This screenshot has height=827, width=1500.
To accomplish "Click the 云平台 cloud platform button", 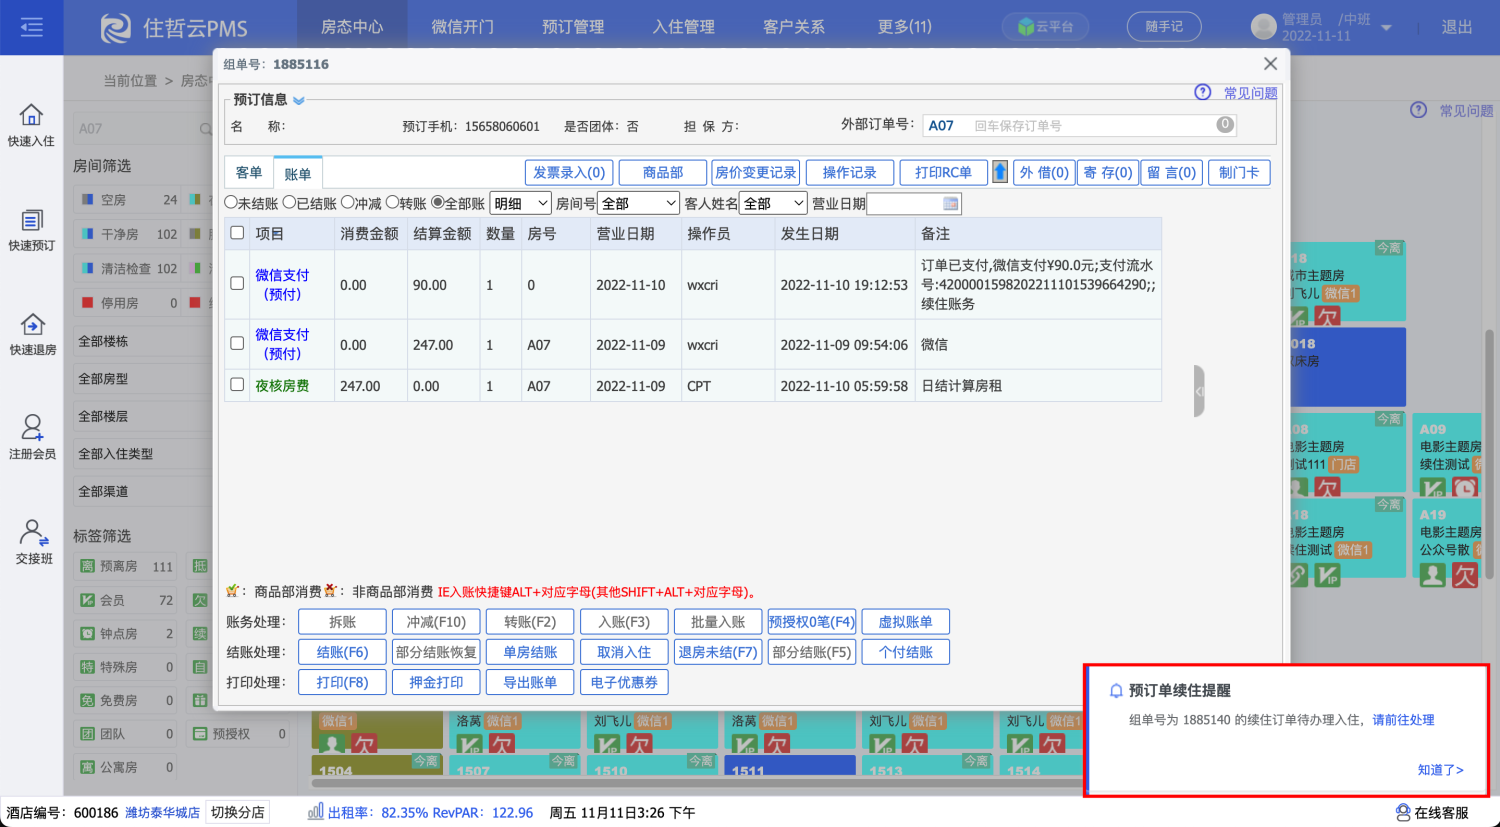I will click(1045, 27).
